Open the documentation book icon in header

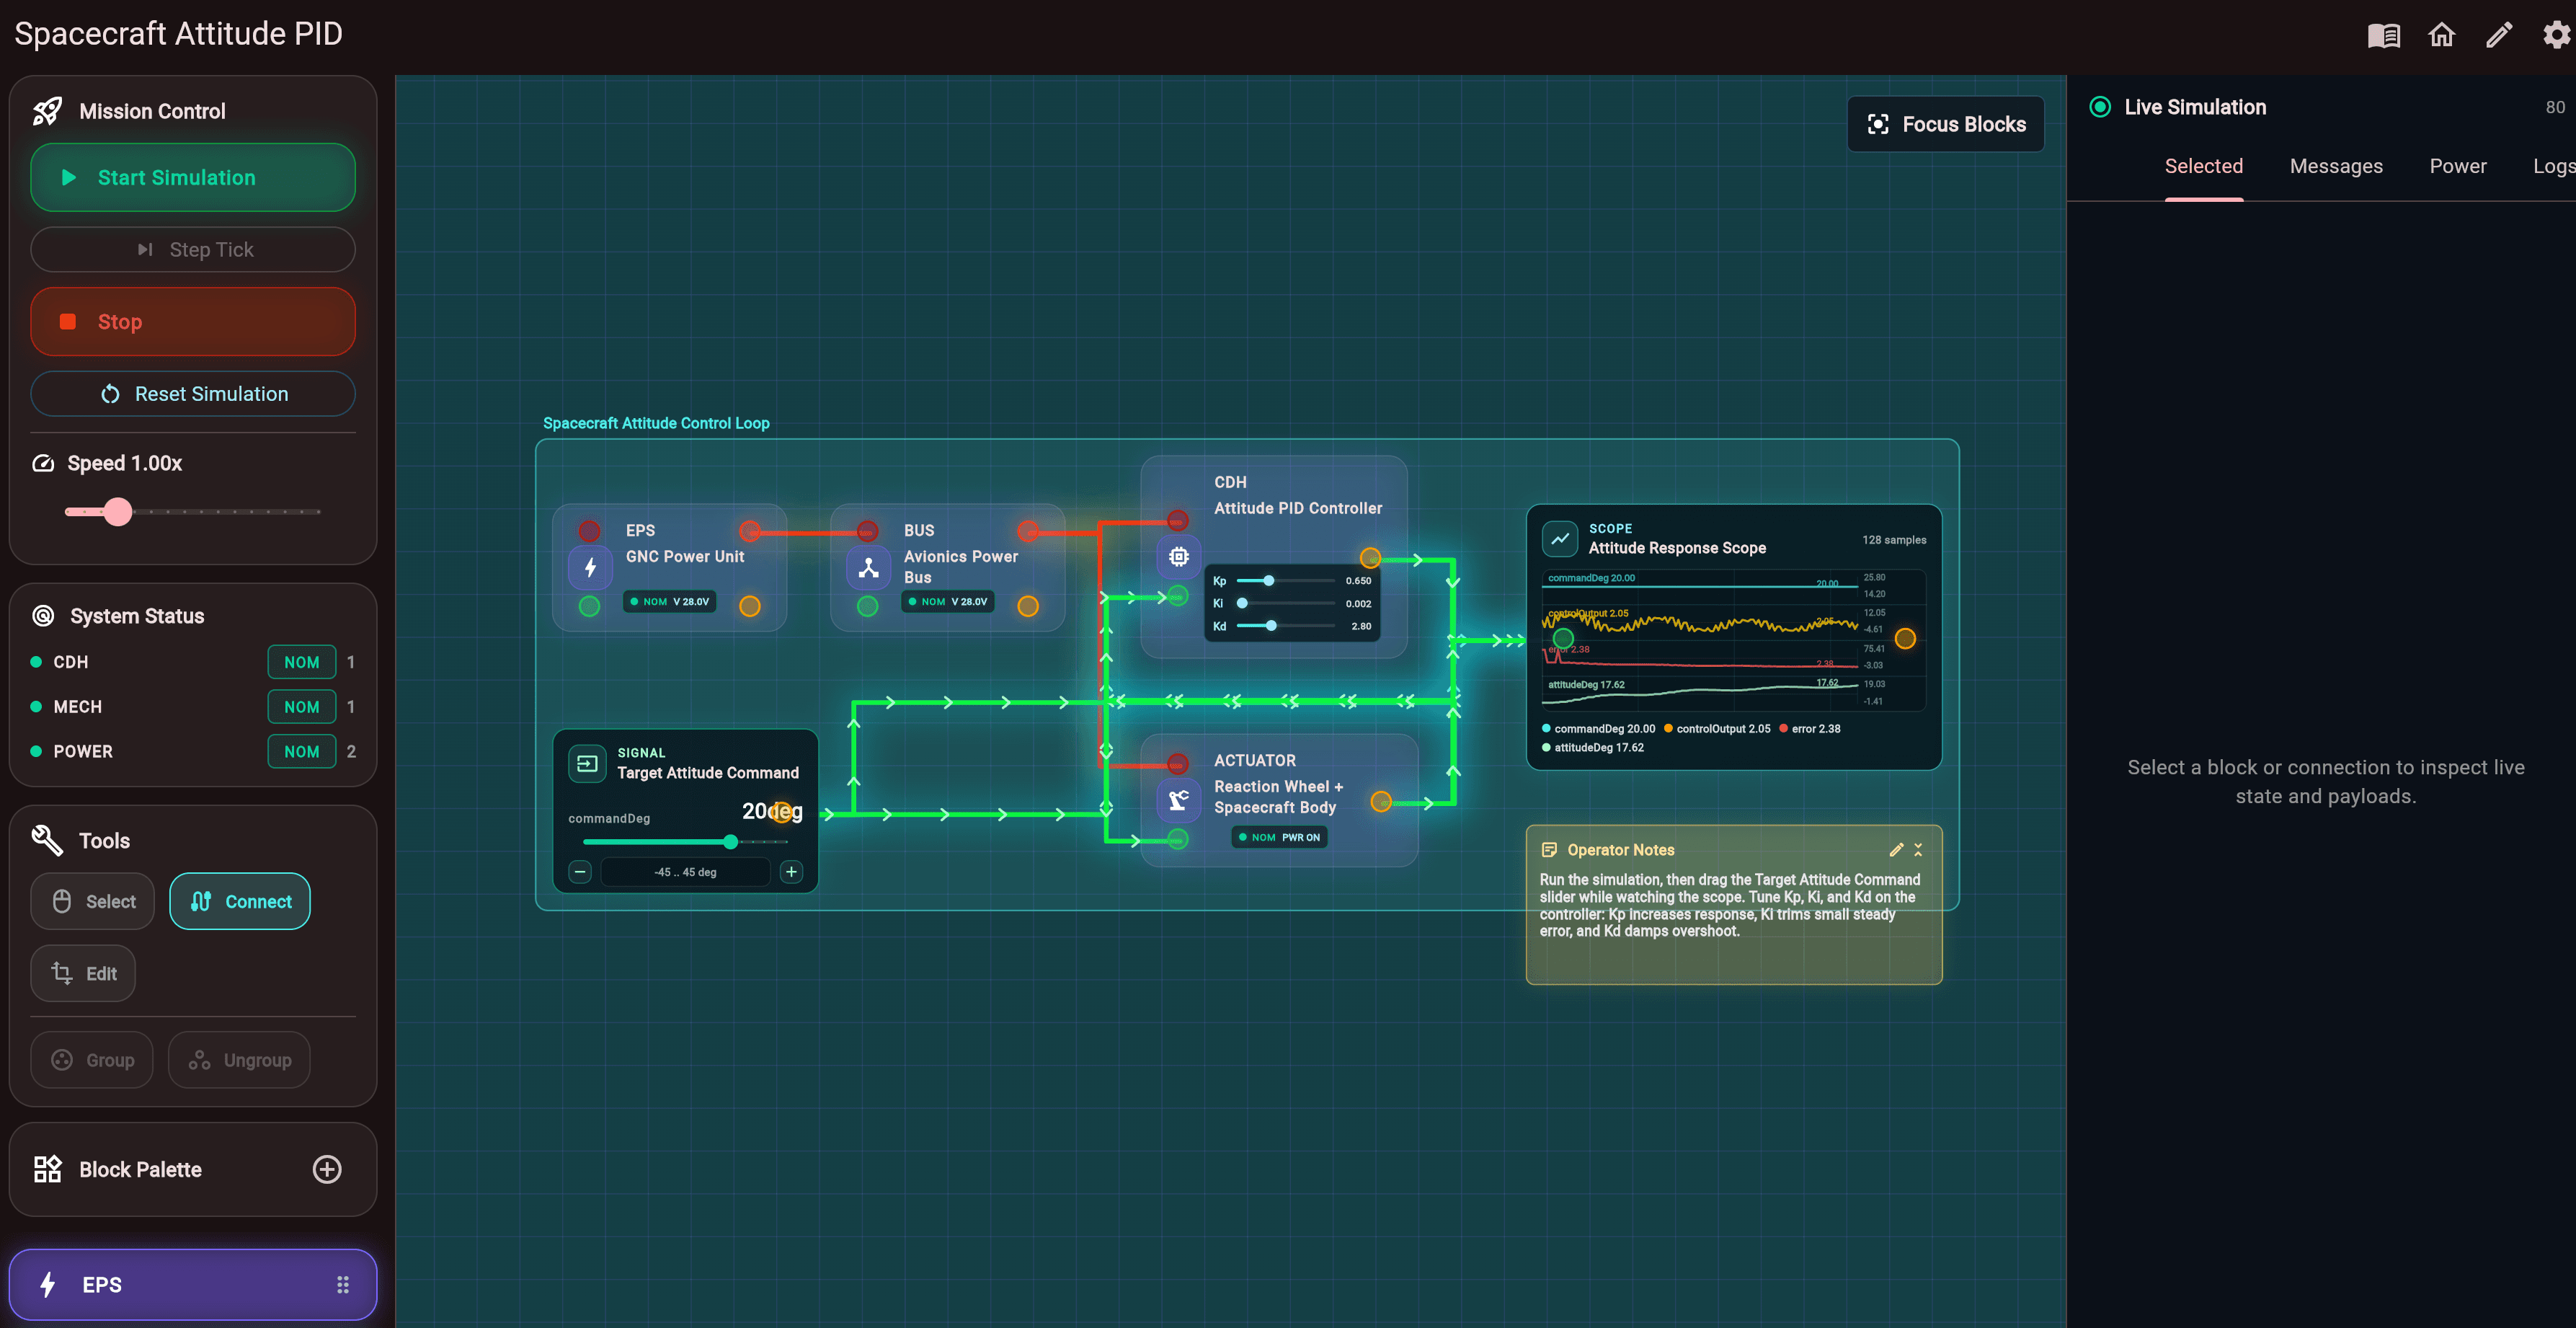(x=2383, y=35)
